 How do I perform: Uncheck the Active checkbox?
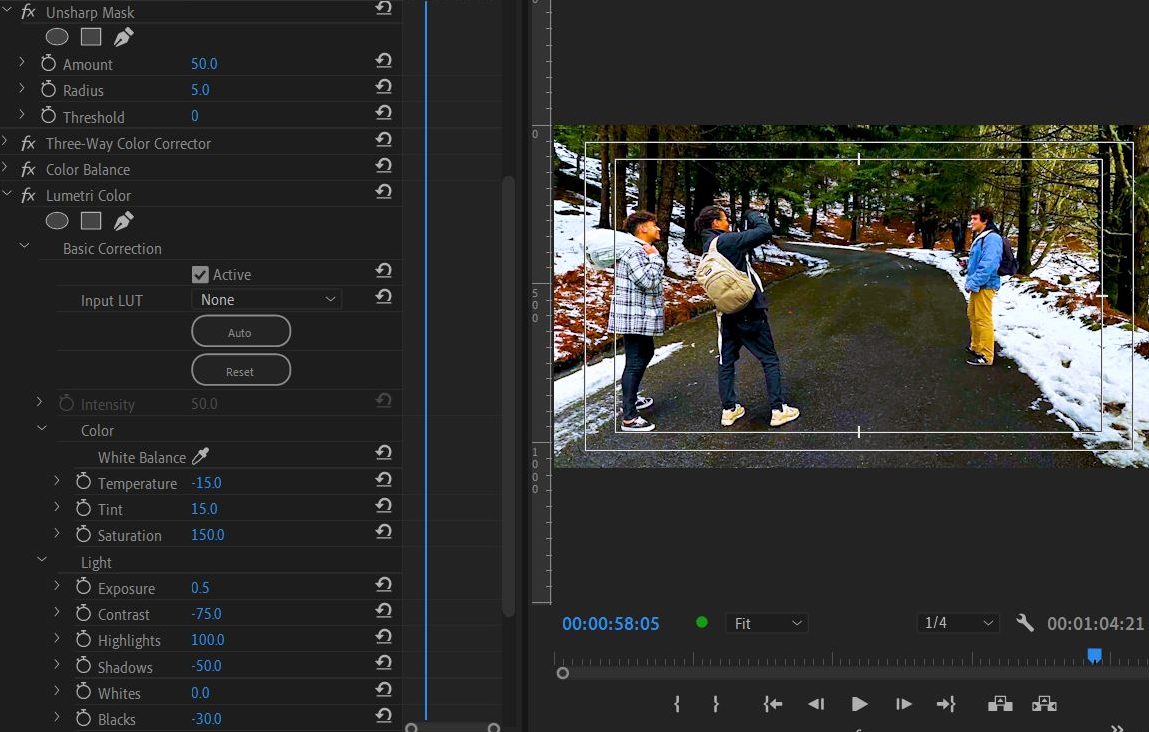pyautogui.click(x=200, y=274)
